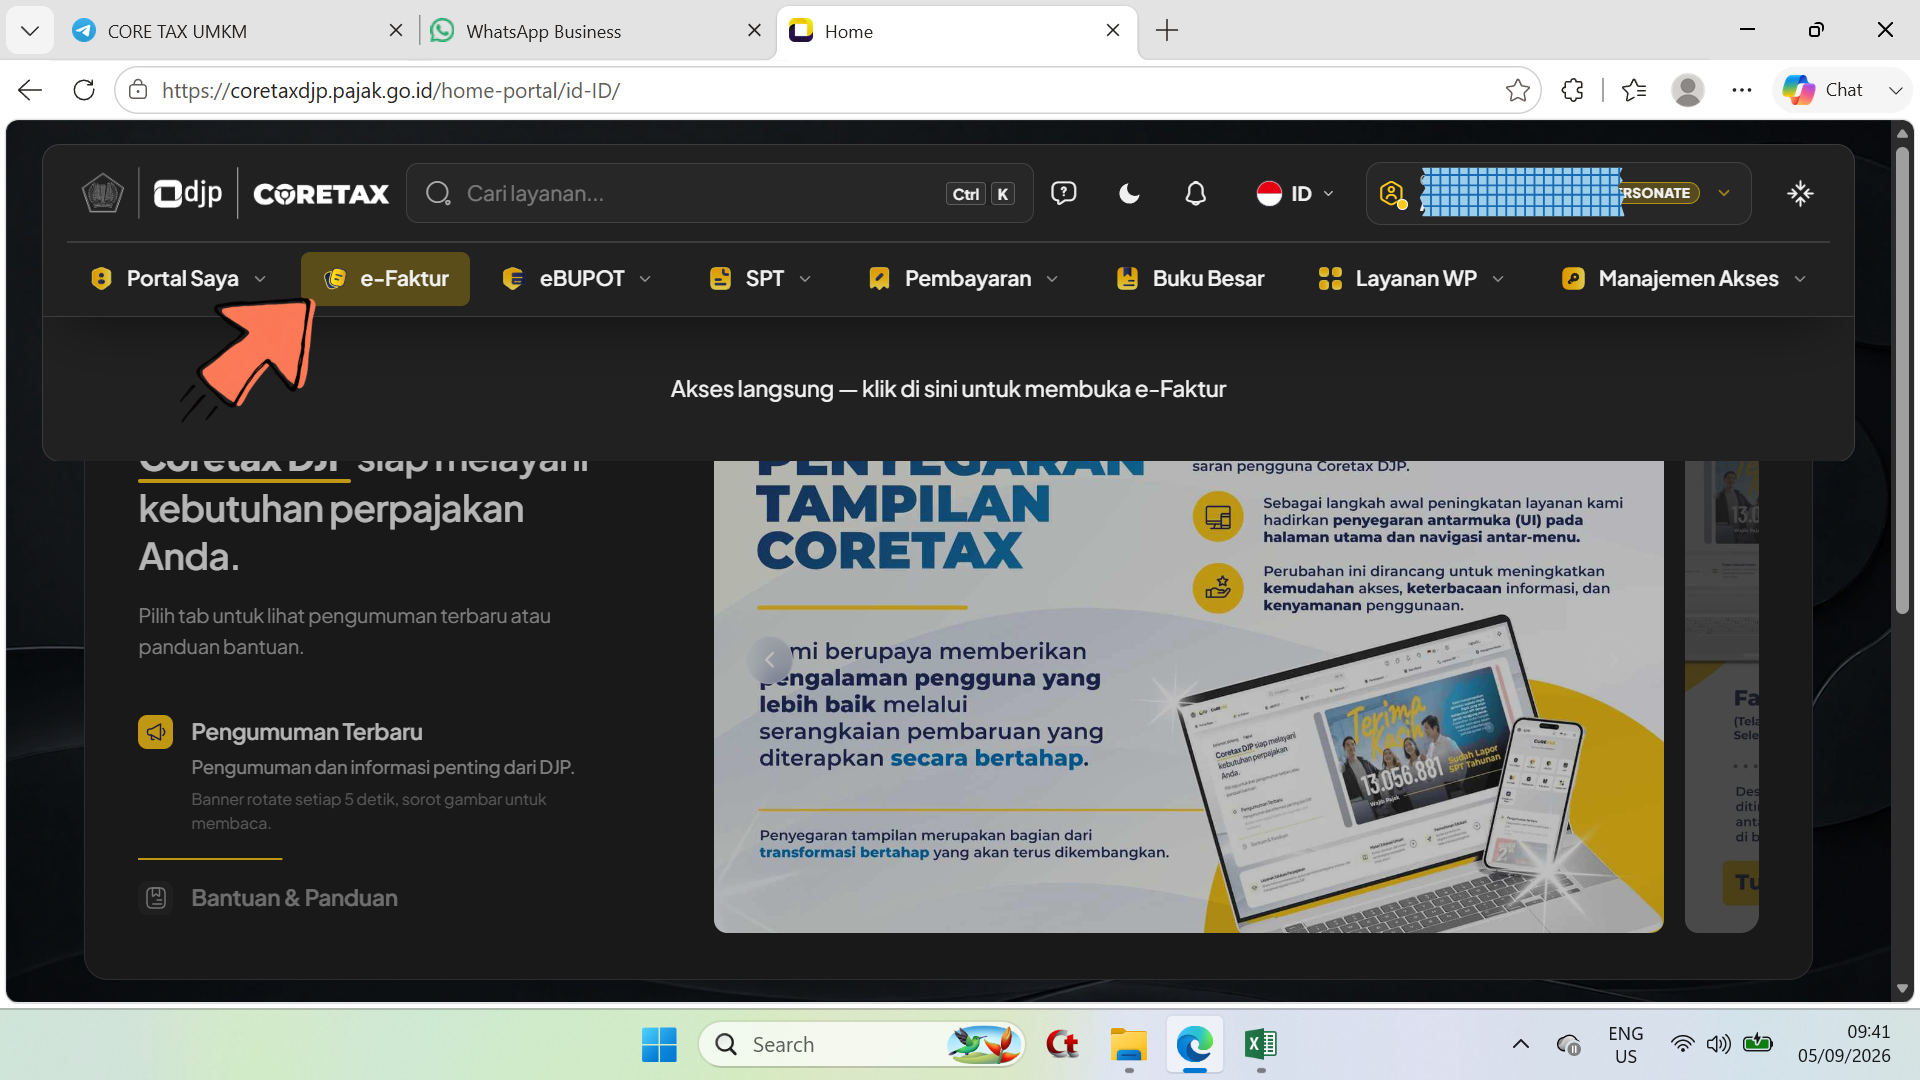Screen dimensions: 1920x1080
Task: Select the Bantuan & Panduan tab
Action: (x=294, y=898)
